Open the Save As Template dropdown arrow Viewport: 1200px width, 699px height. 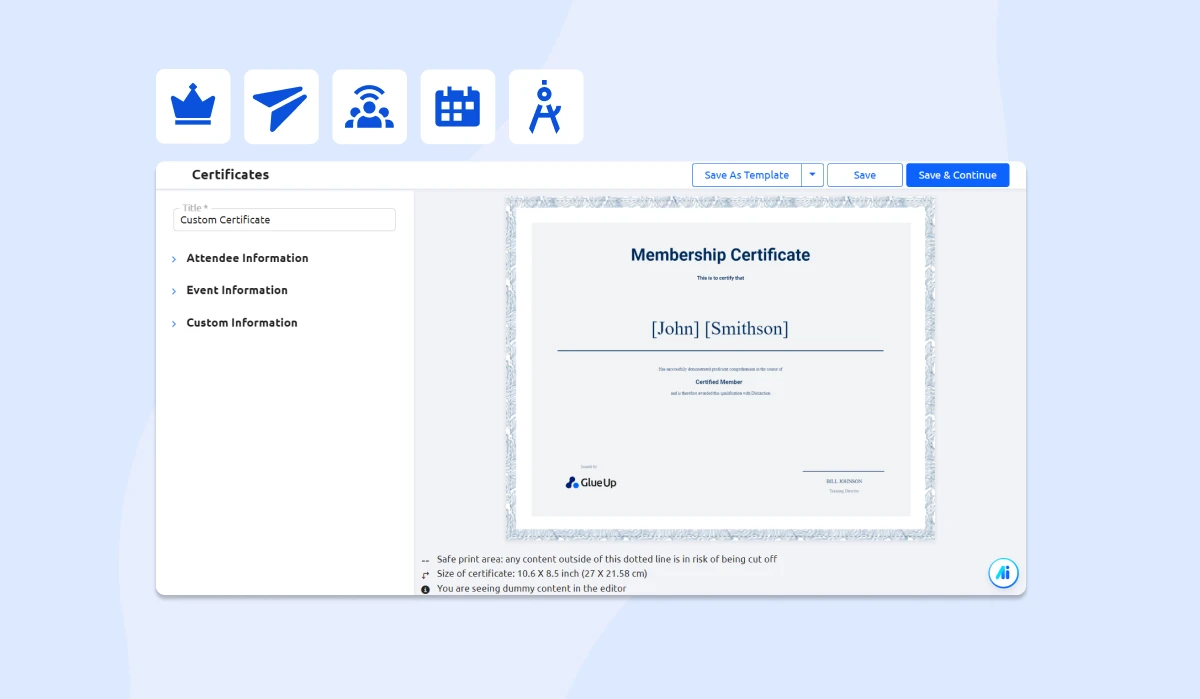[812, 174]
